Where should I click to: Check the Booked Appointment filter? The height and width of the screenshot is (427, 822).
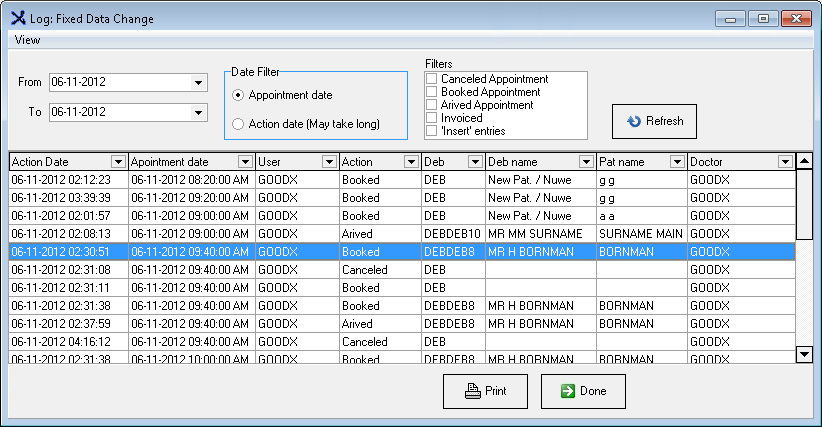click(431, 92)
